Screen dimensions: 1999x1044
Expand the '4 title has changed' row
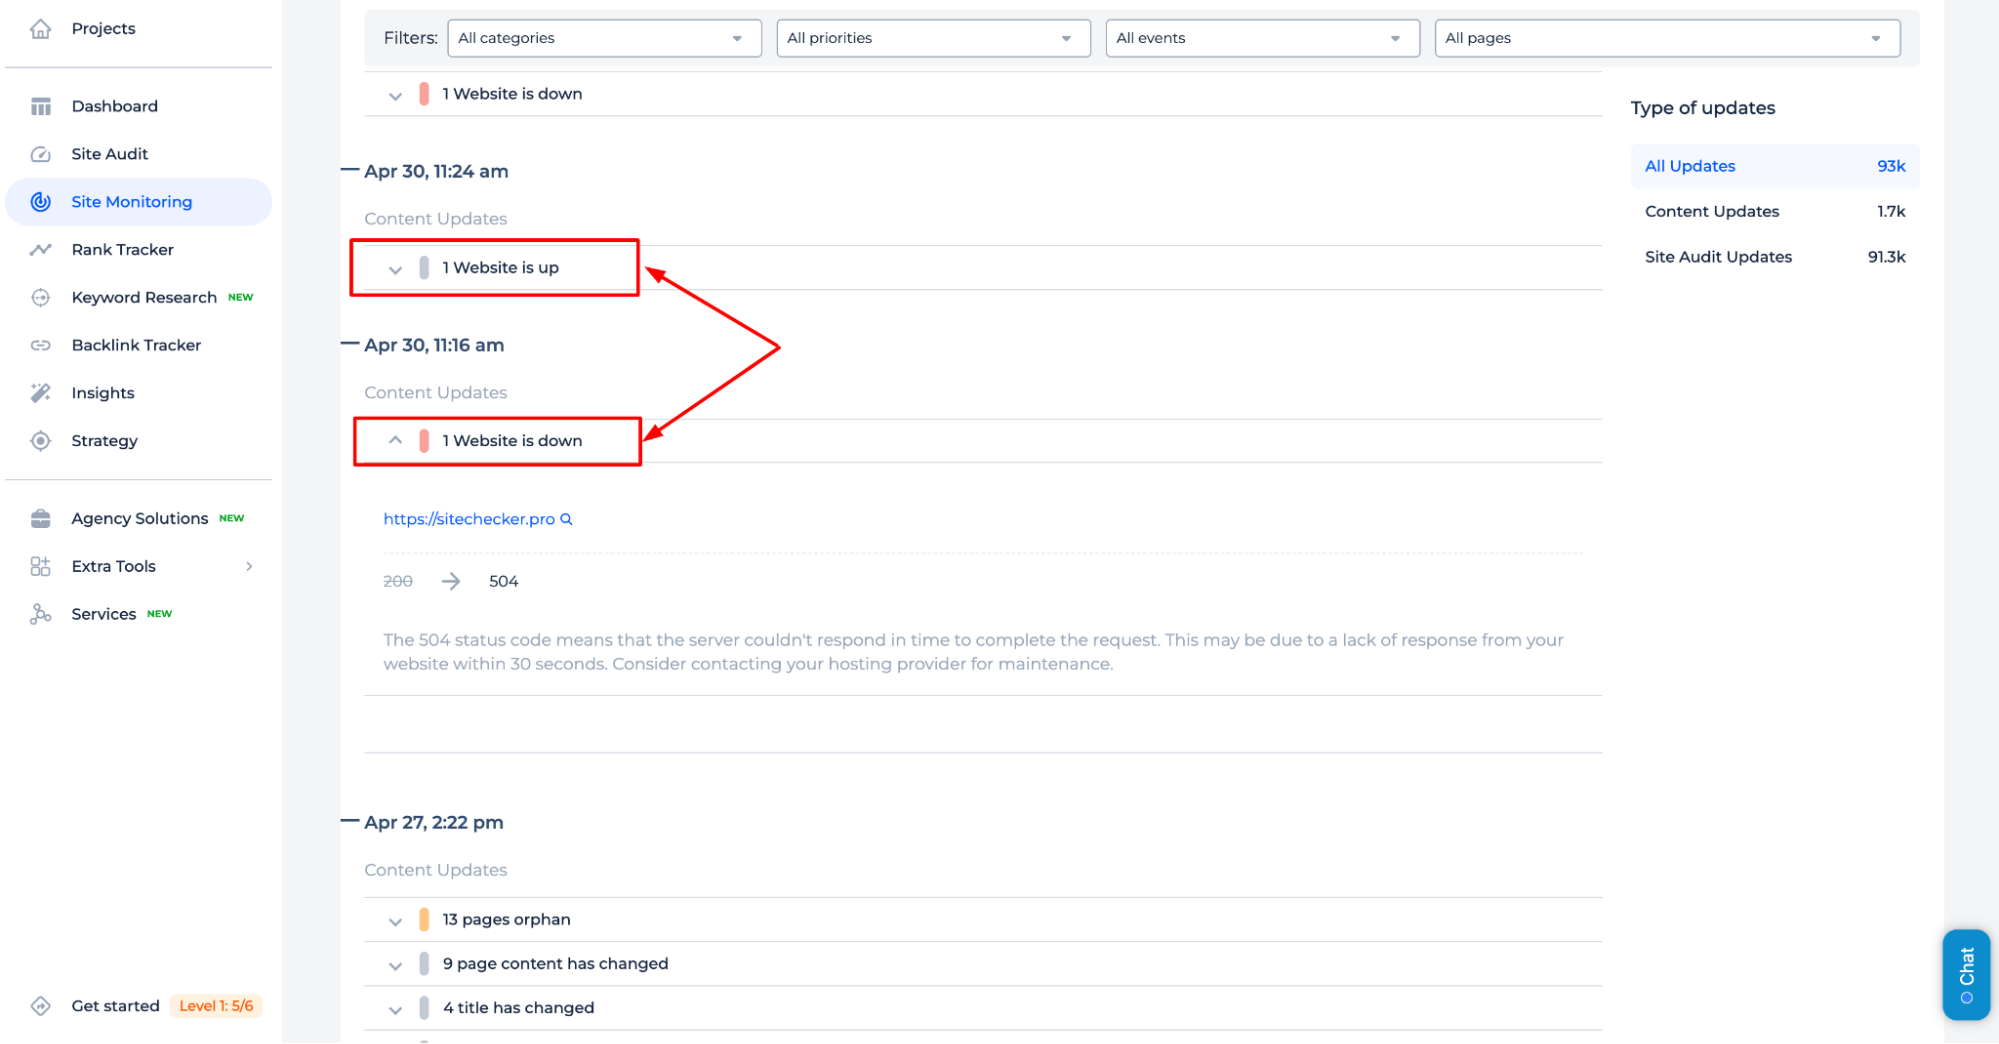(x=395, y=1009)
